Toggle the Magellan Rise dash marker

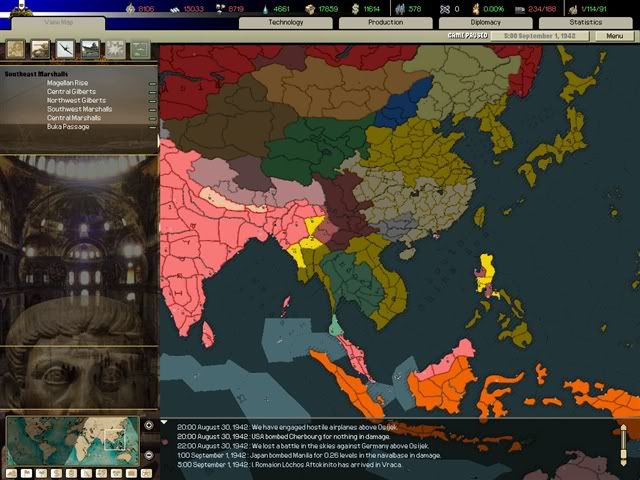(x=152, y=84)
